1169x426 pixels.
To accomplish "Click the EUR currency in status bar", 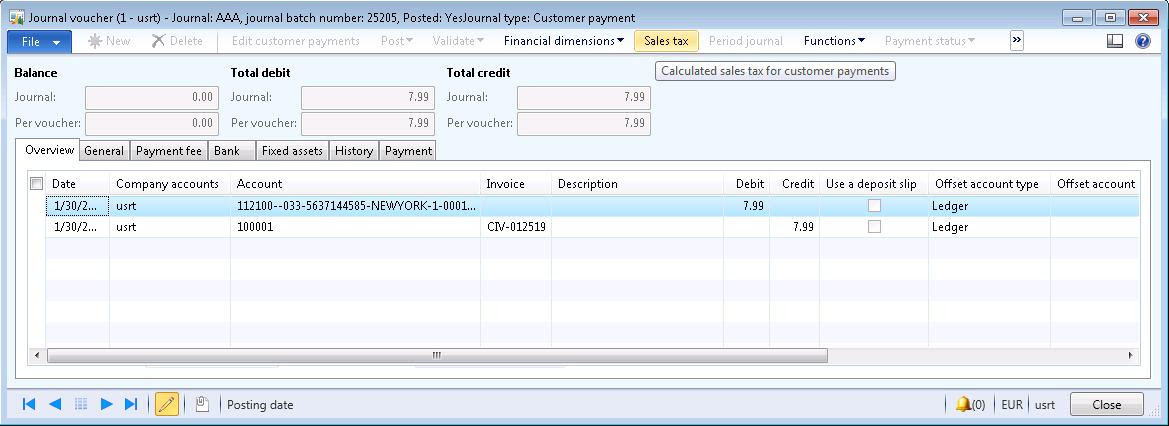I will point(1012,404).
